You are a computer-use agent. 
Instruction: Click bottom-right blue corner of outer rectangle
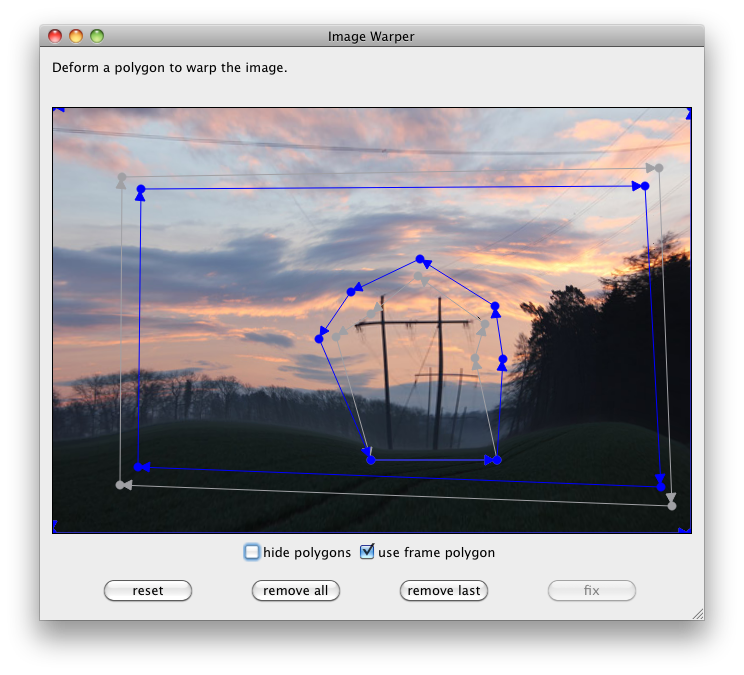(661, 487)
